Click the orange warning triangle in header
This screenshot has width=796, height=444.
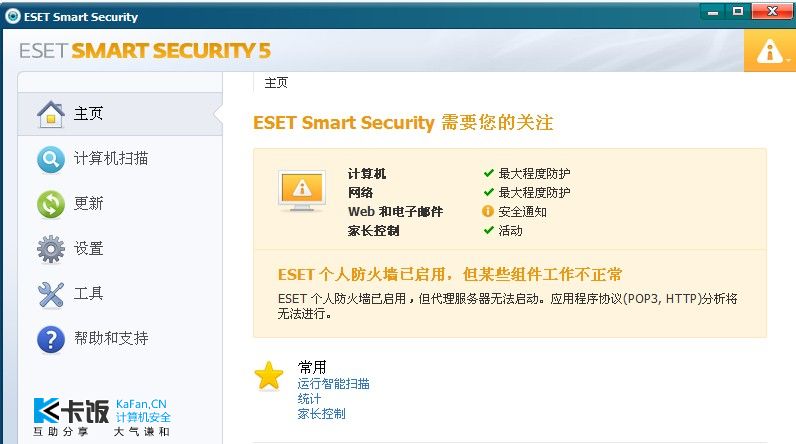click(769, 51)
